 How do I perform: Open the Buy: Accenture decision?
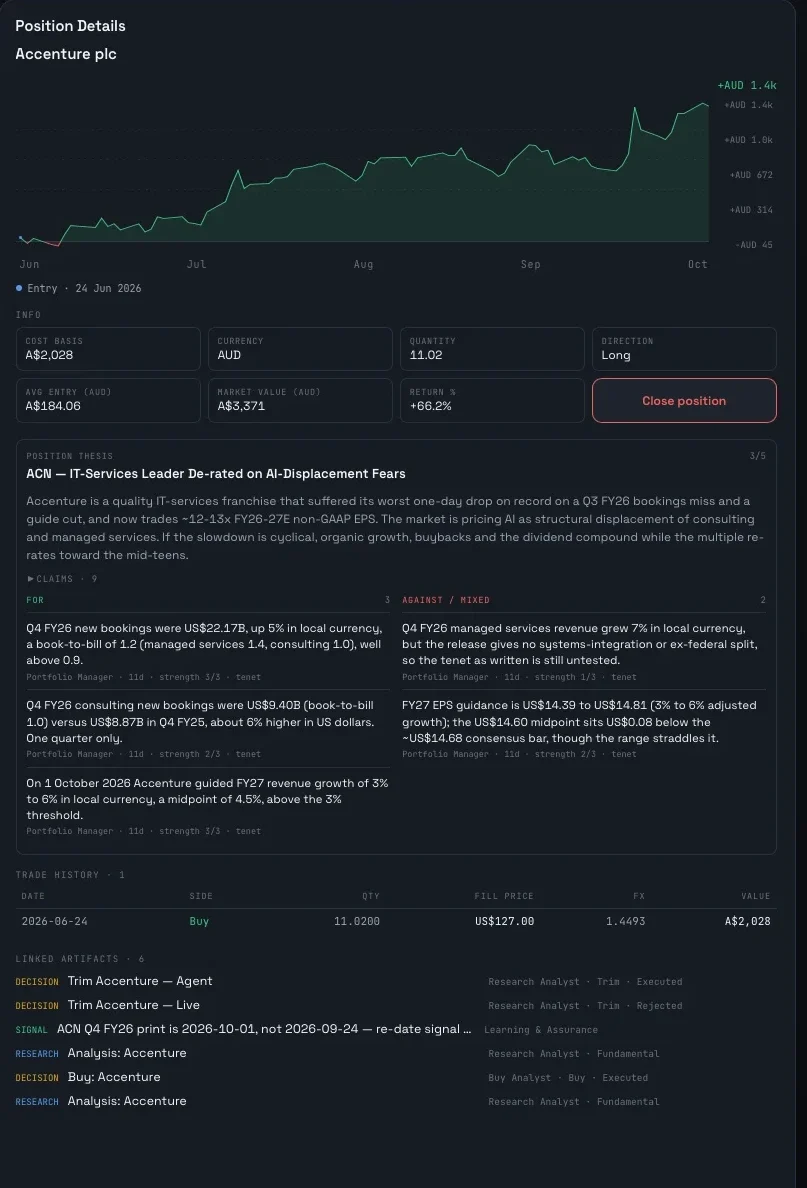tap(114, 1077)
